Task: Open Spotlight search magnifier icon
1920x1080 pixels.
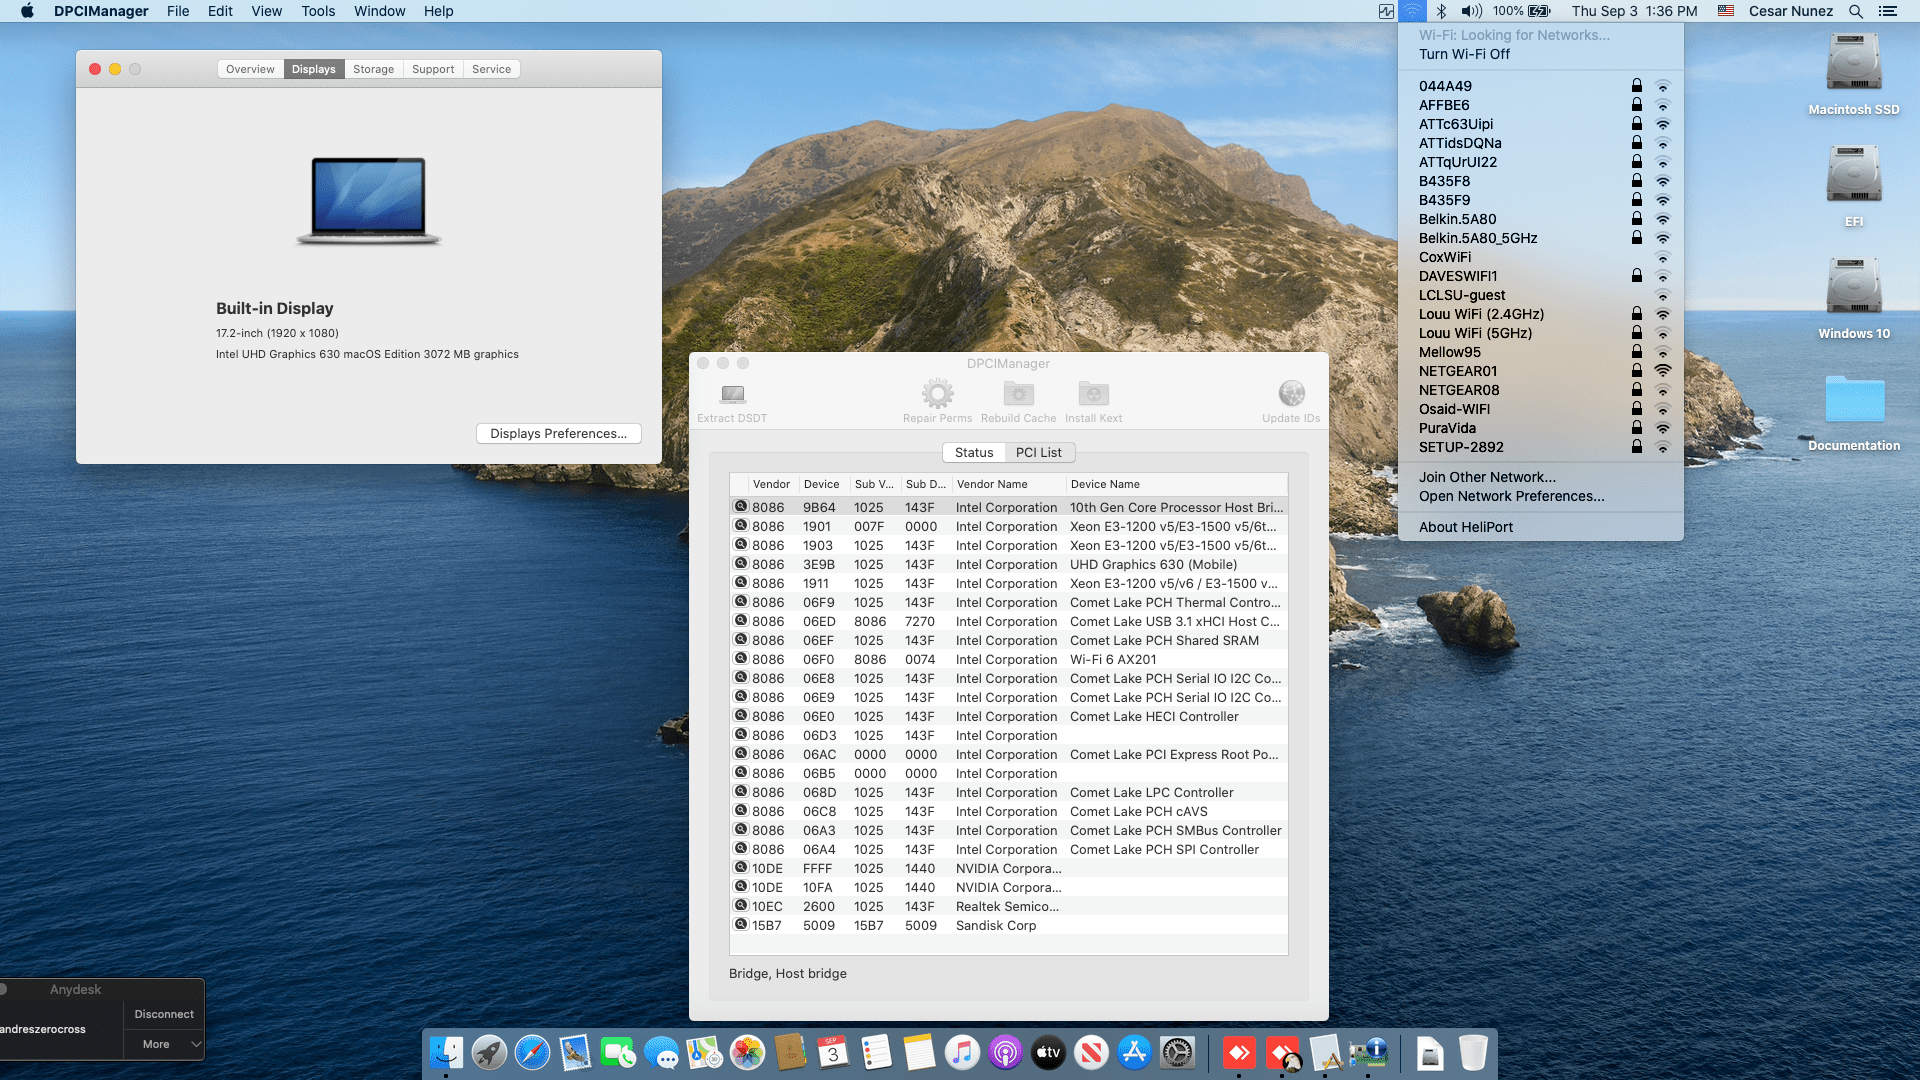Action: click(x=1855, y=11)
